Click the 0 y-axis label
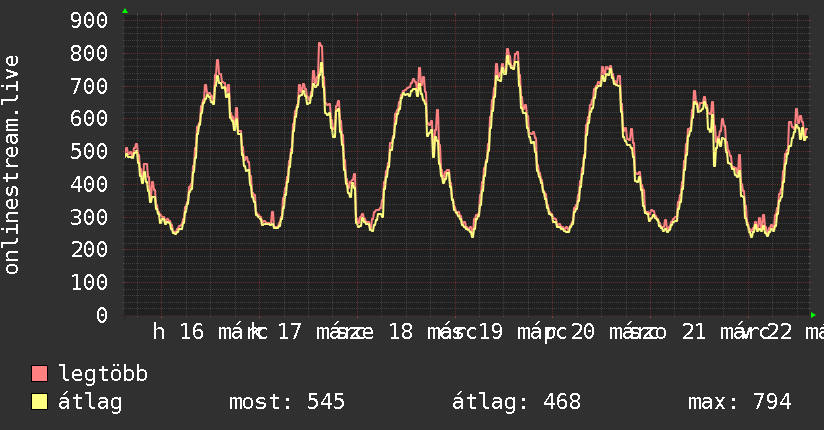 [x=102, y=315]
